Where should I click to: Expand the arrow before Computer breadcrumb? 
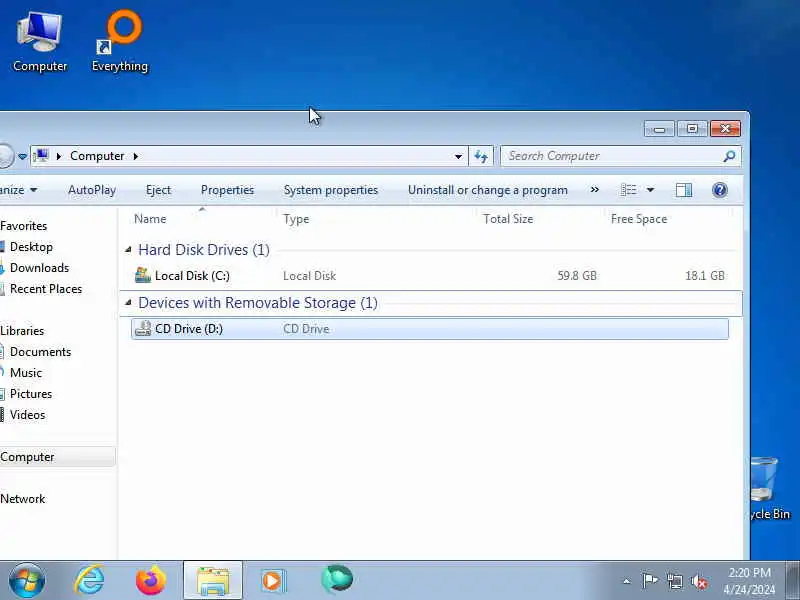pos(59,156)
